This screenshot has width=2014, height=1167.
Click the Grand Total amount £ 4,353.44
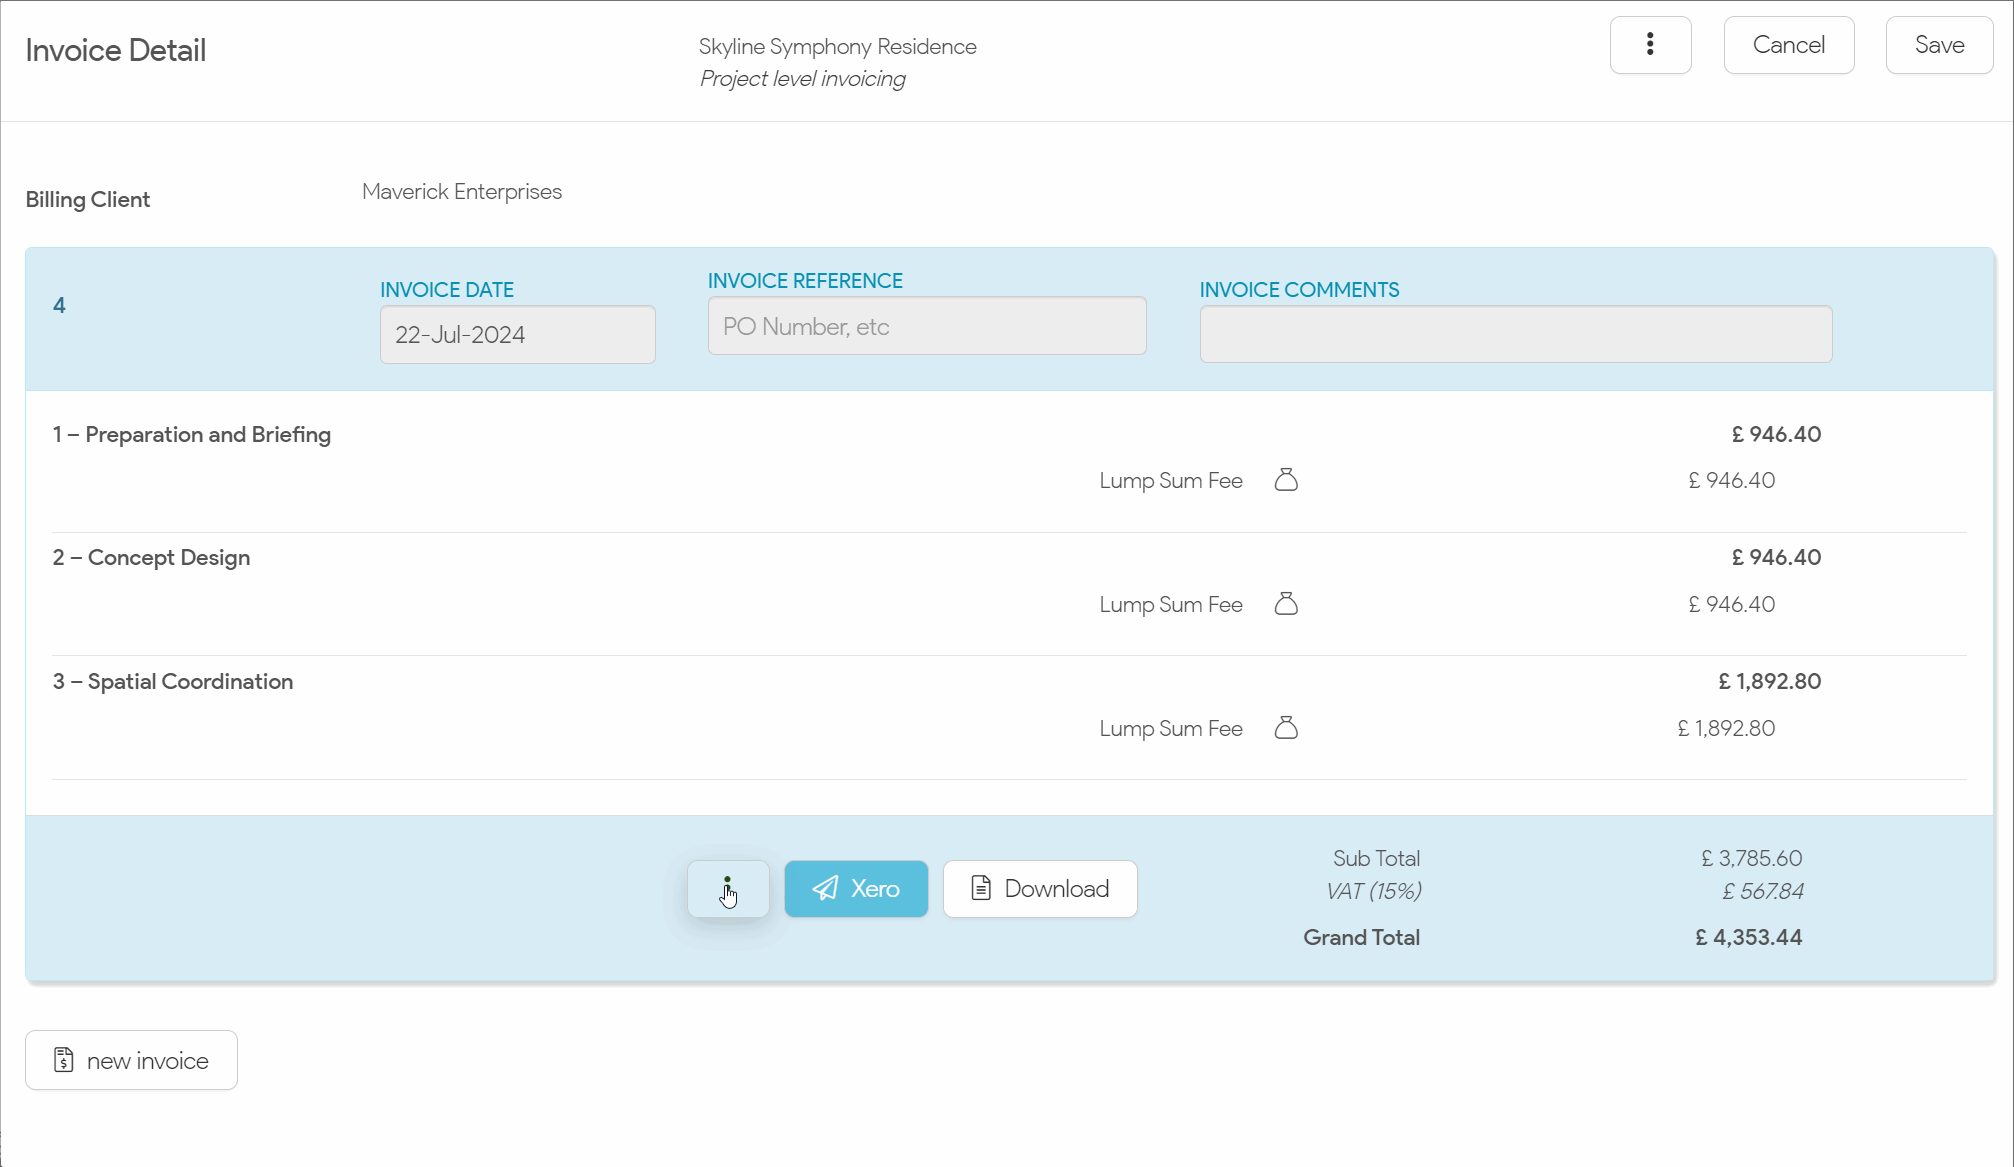(x=1748, y=938)
